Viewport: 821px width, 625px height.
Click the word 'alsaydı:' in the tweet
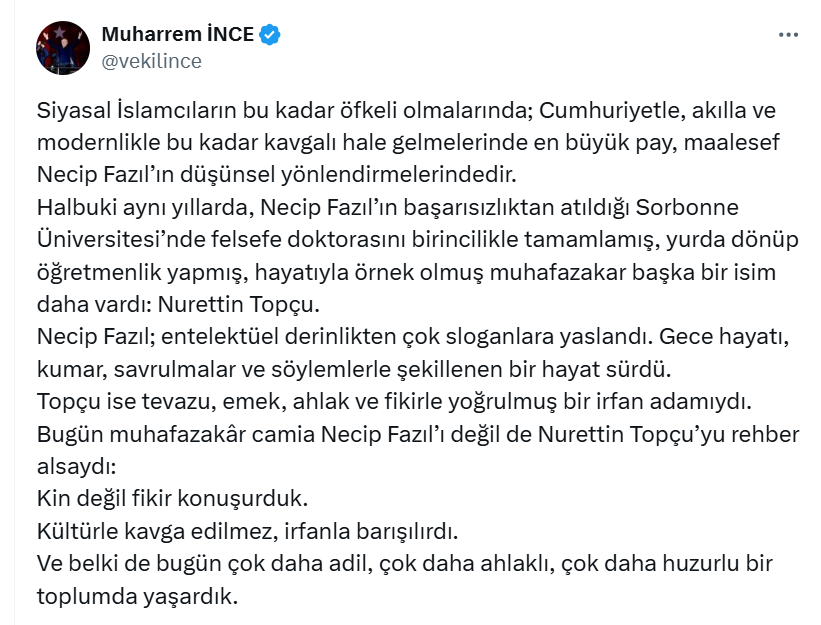coord(76,466)
